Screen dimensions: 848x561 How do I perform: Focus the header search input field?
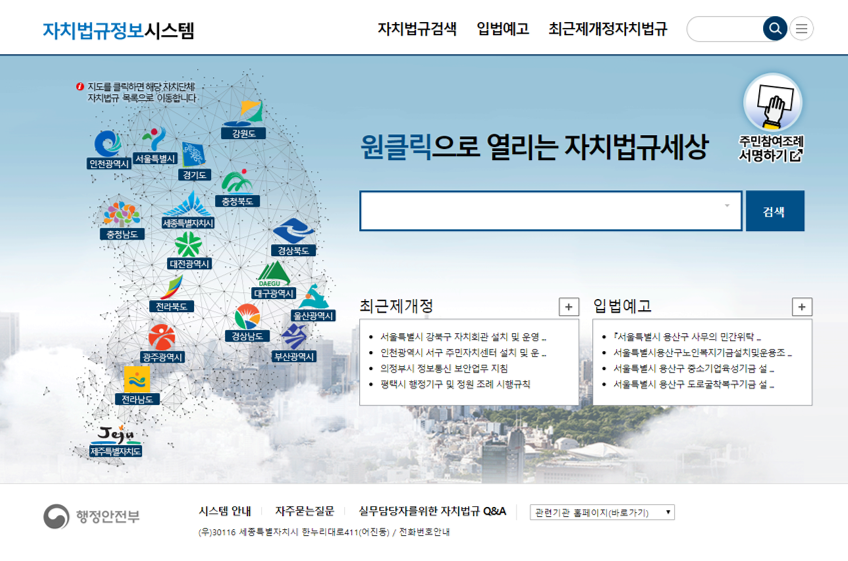725,29
